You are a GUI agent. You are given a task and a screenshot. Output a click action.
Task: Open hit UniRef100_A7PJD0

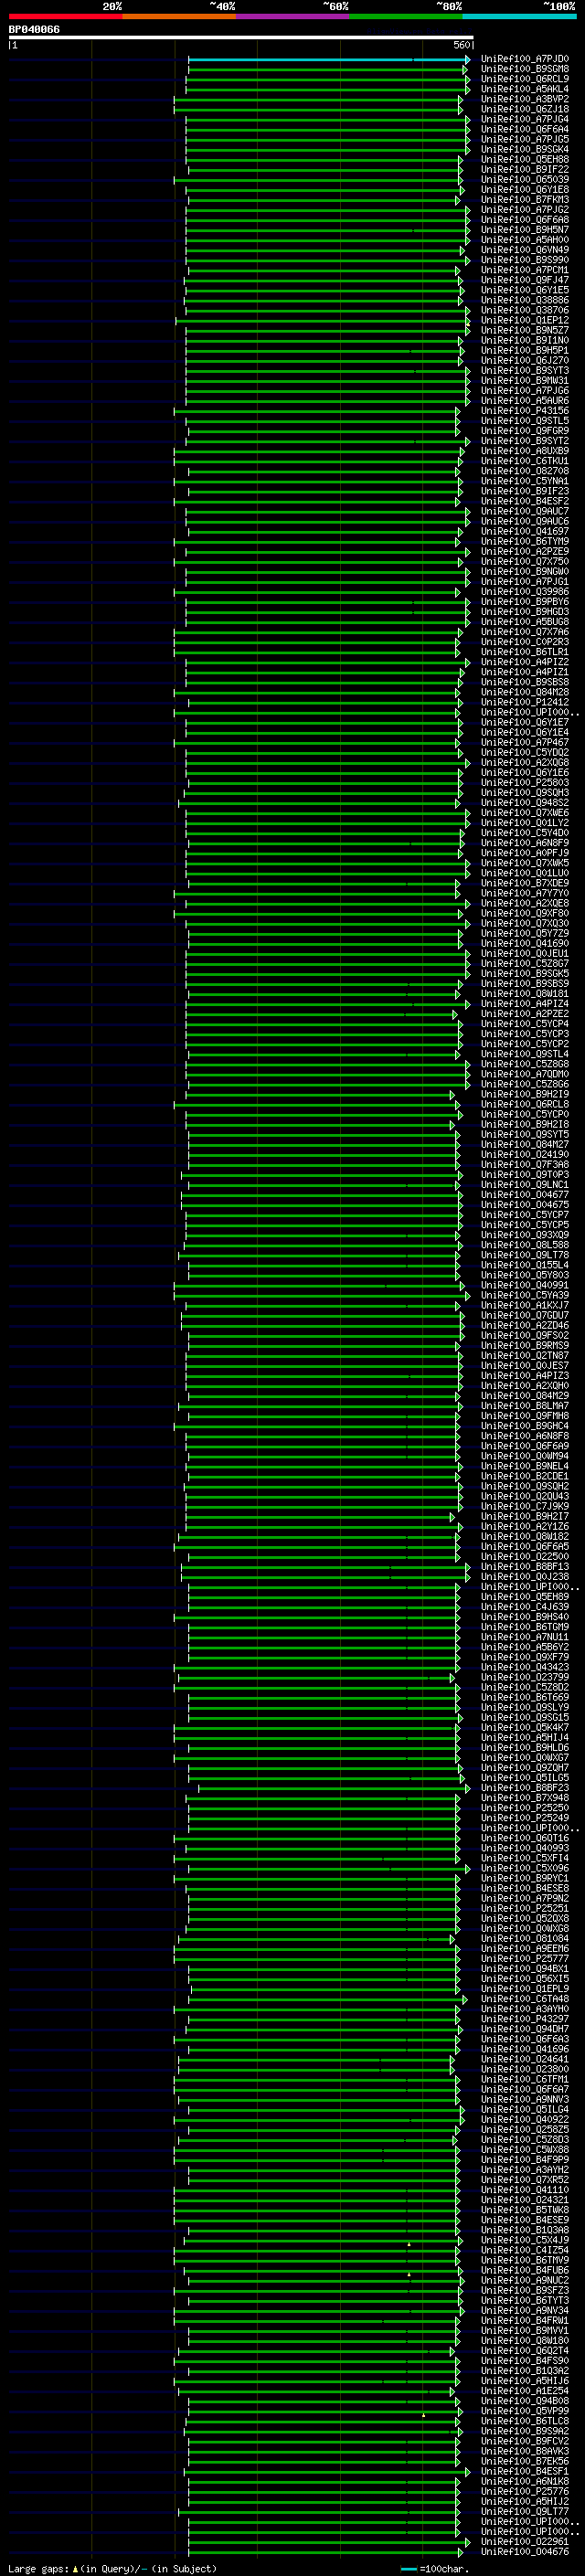click(x=525, y=59)
